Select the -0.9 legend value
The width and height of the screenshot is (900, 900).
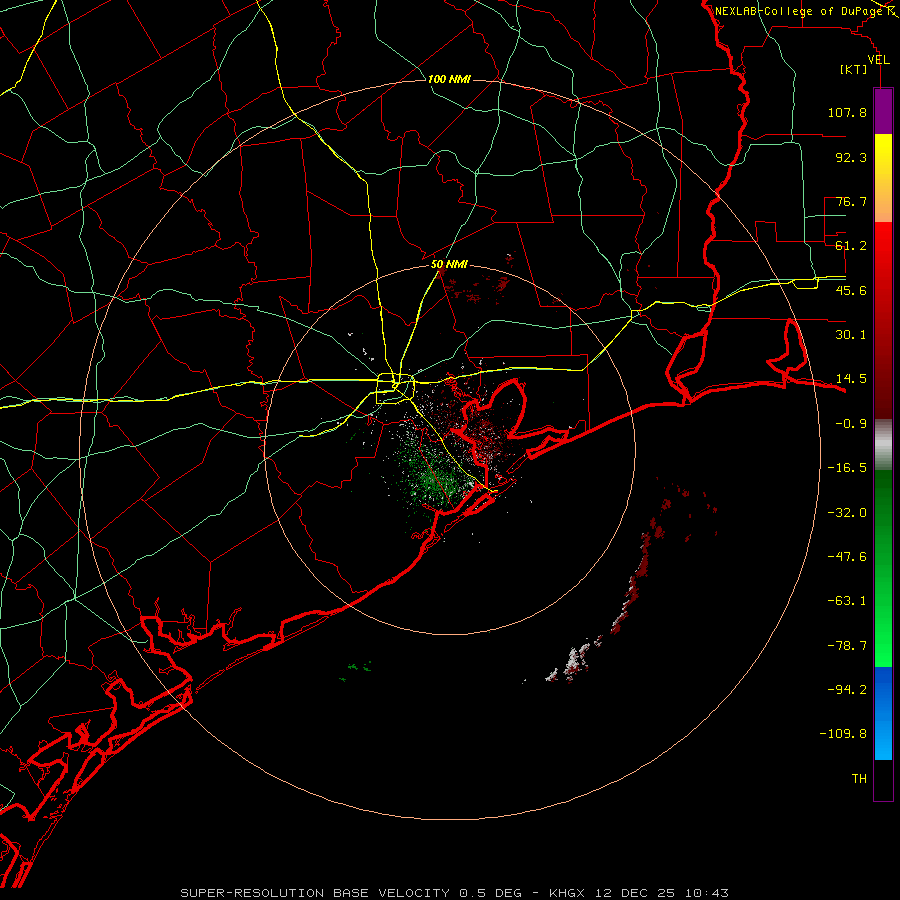tap(851, 424)
